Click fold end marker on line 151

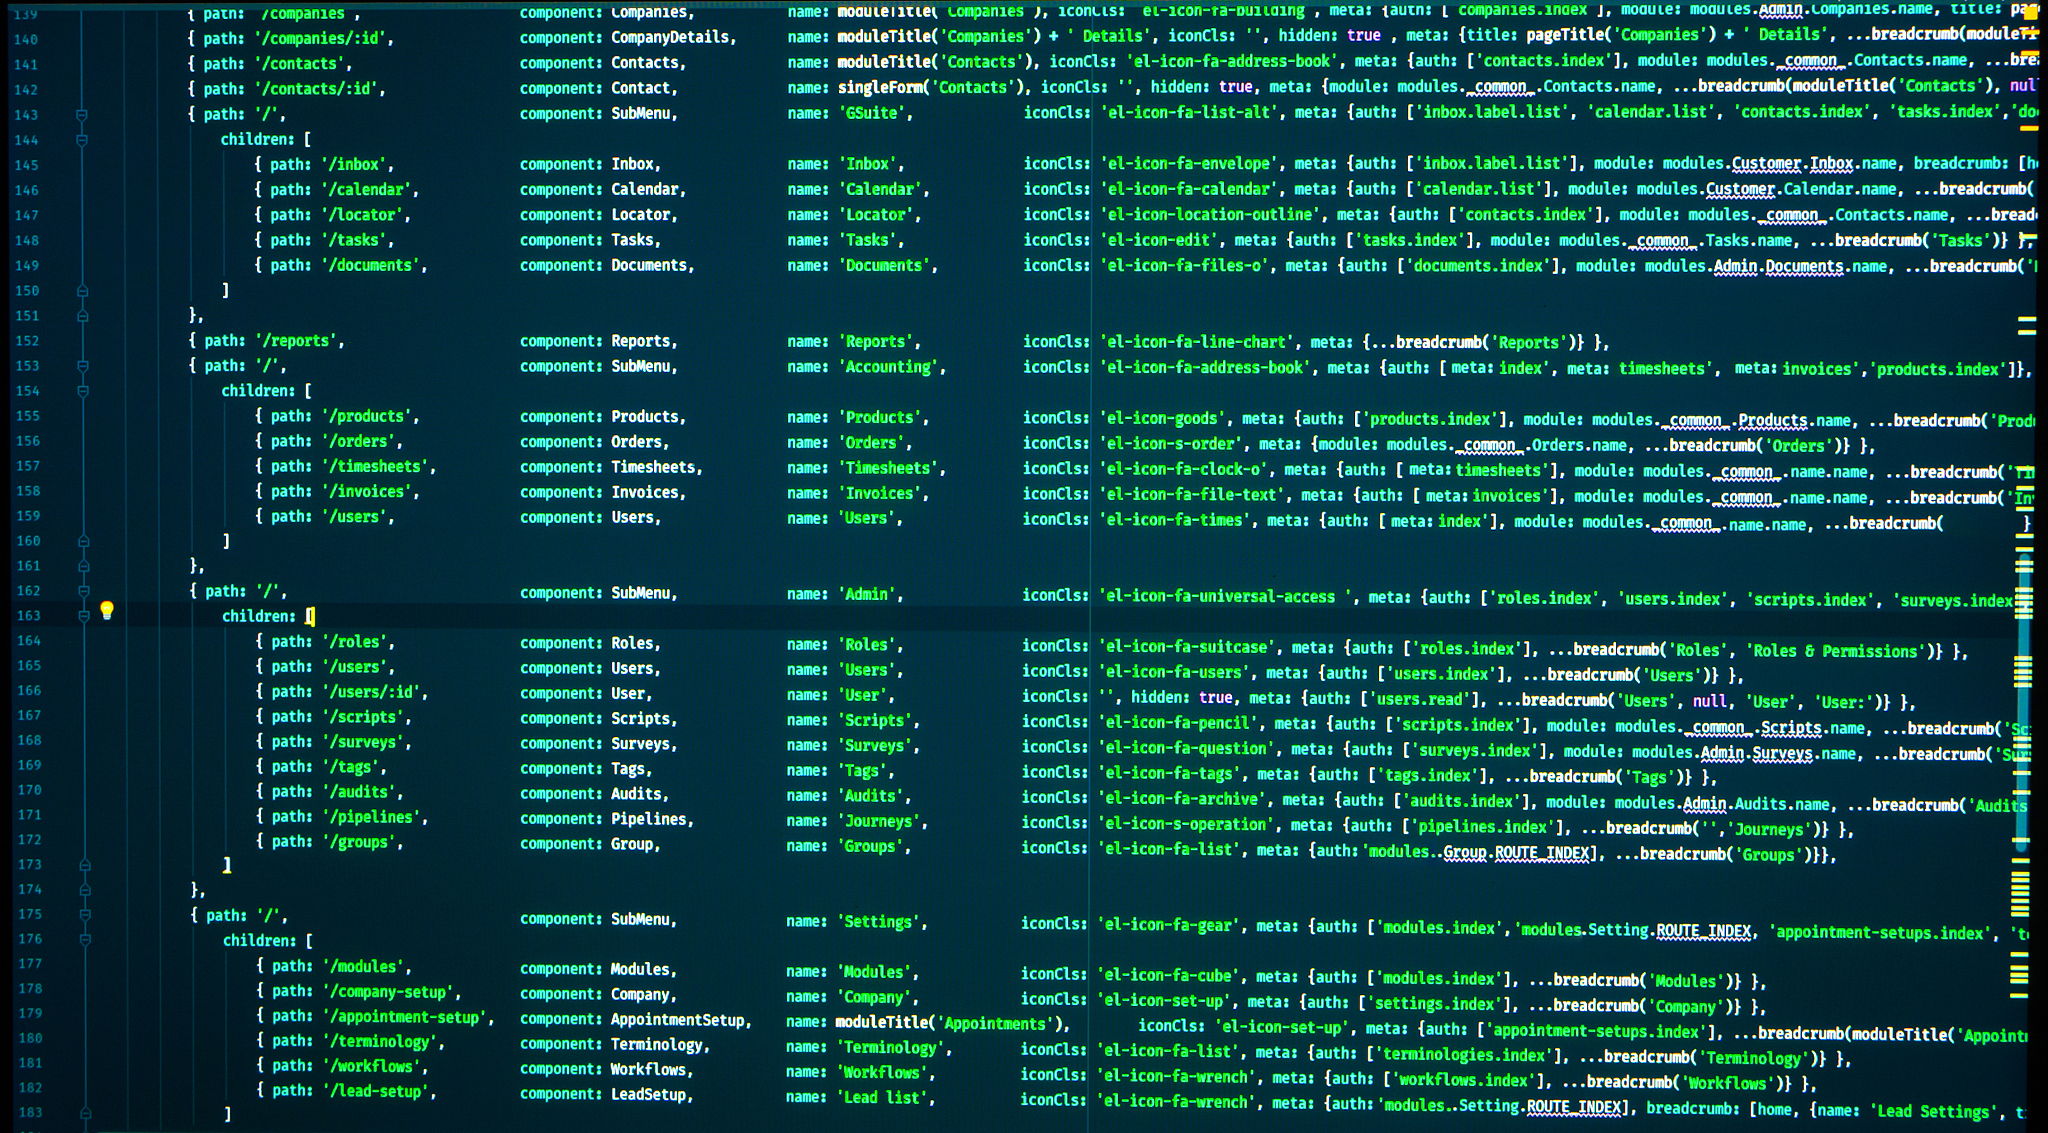pos(83,316)
